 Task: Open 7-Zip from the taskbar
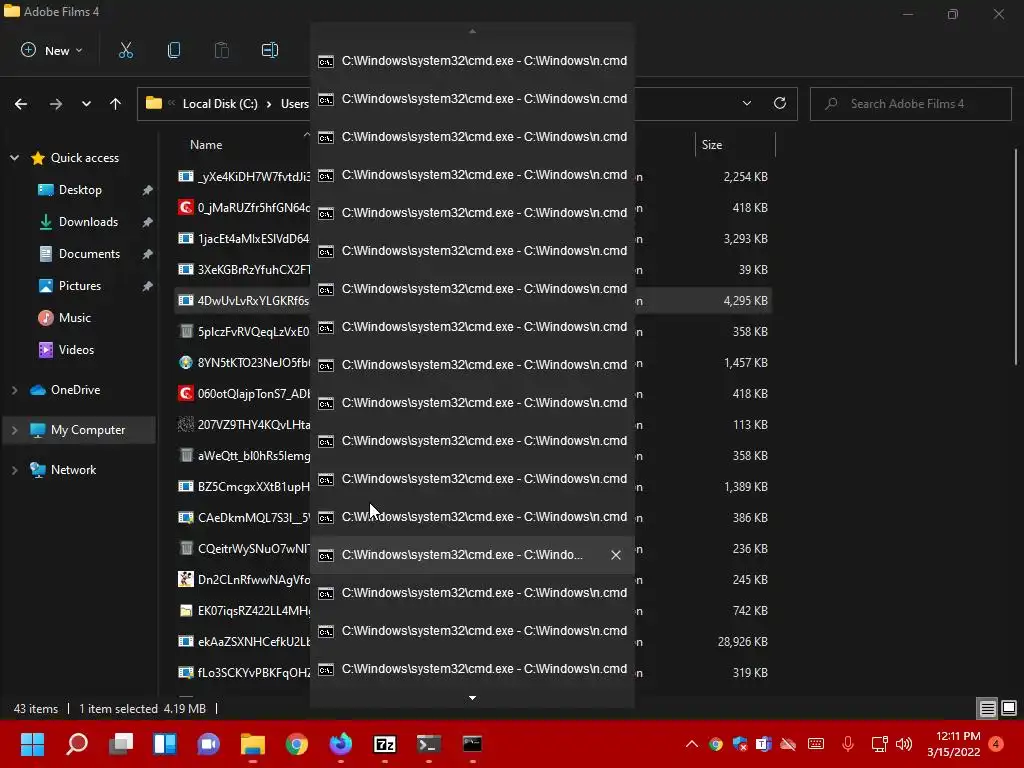point(385,744)
